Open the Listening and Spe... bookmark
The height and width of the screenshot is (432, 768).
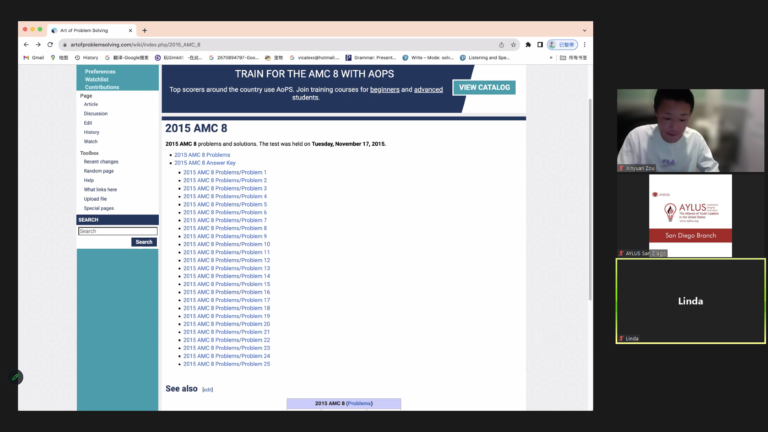click(485, 58)
